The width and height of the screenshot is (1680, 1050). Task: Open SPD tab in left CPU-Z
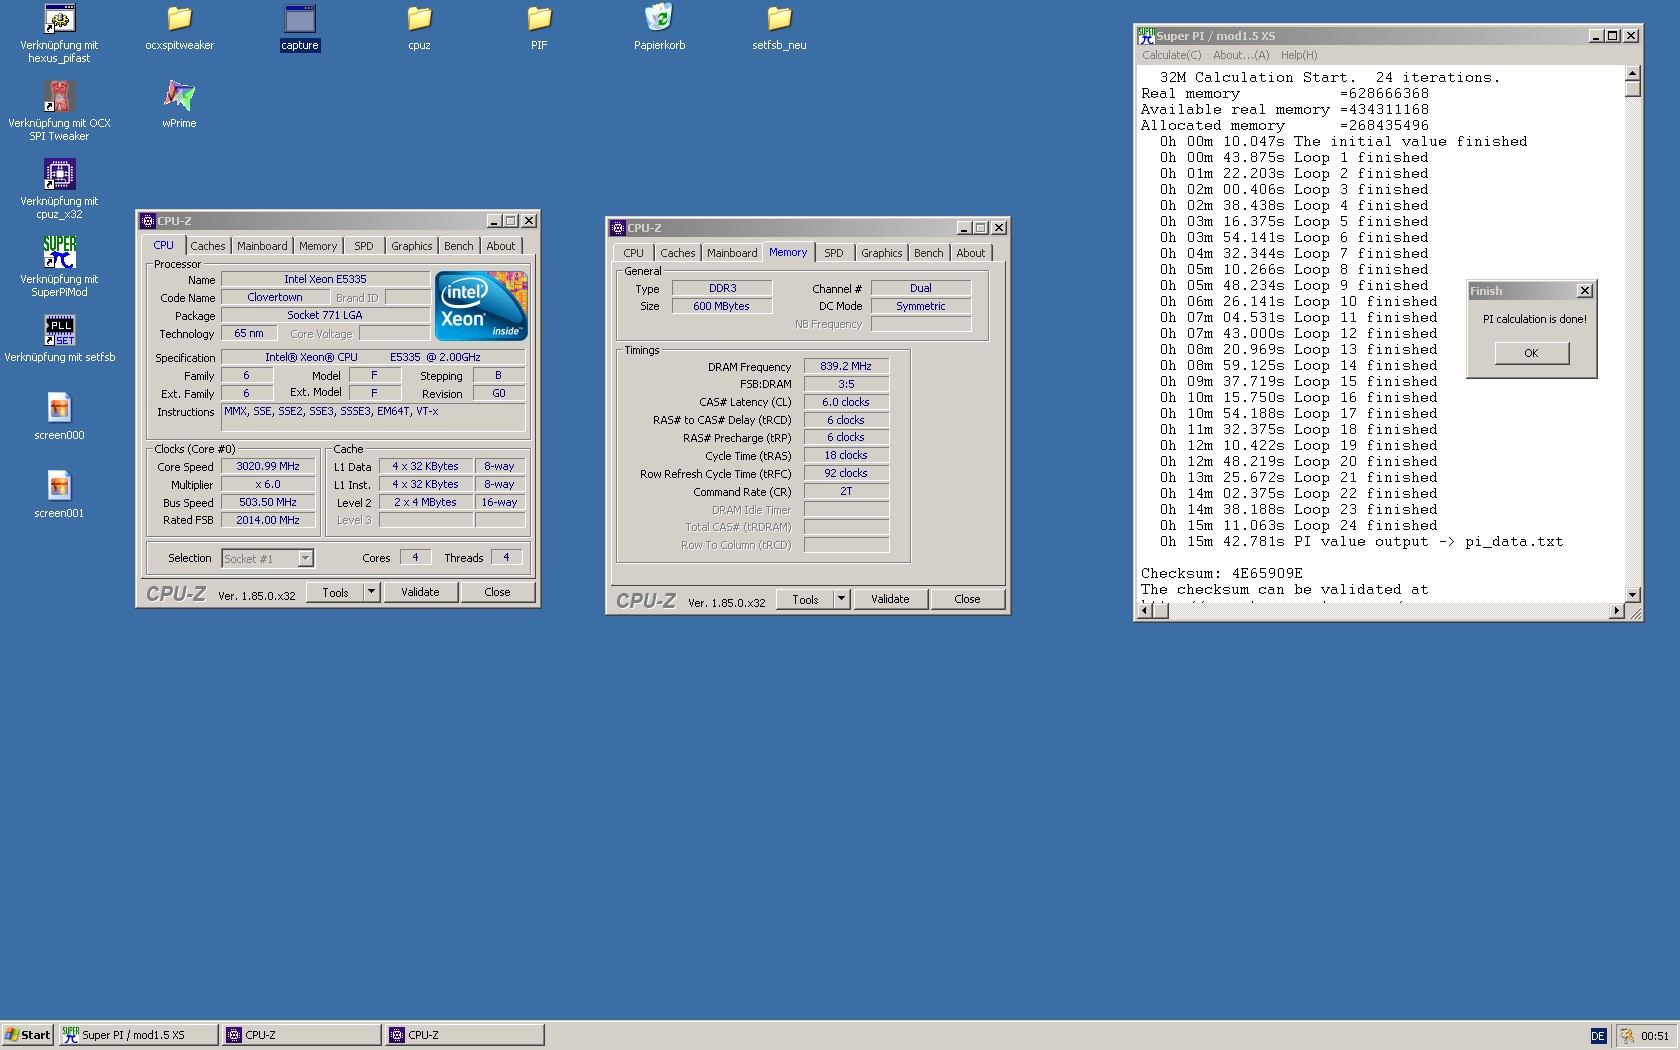[x=364, y=246]
